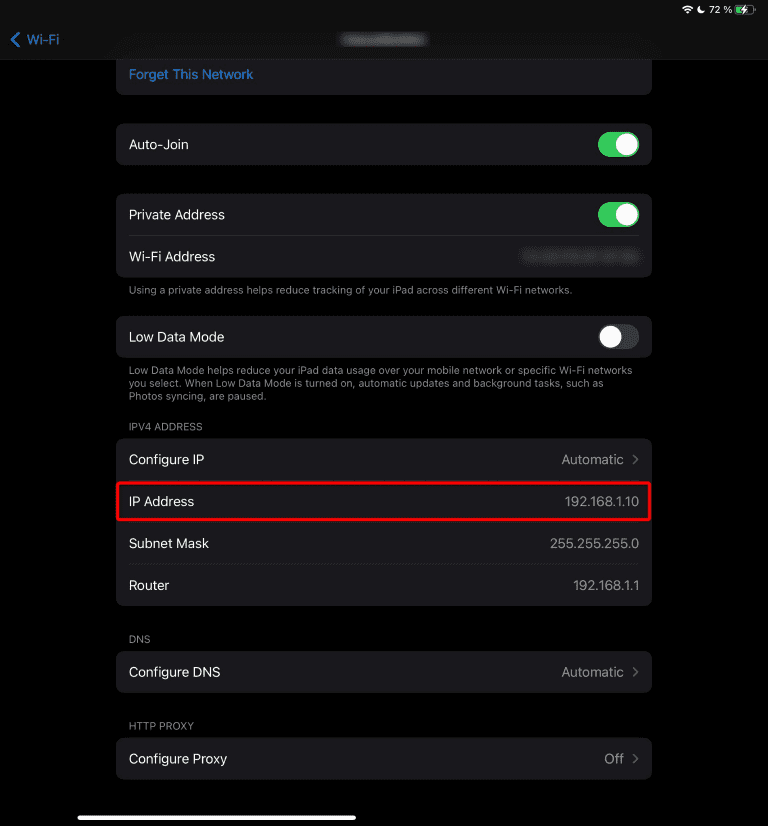Open the Configure DNS row
Image resolution: width=768 pixels, height=826 pixels.
tap(384, 672)
